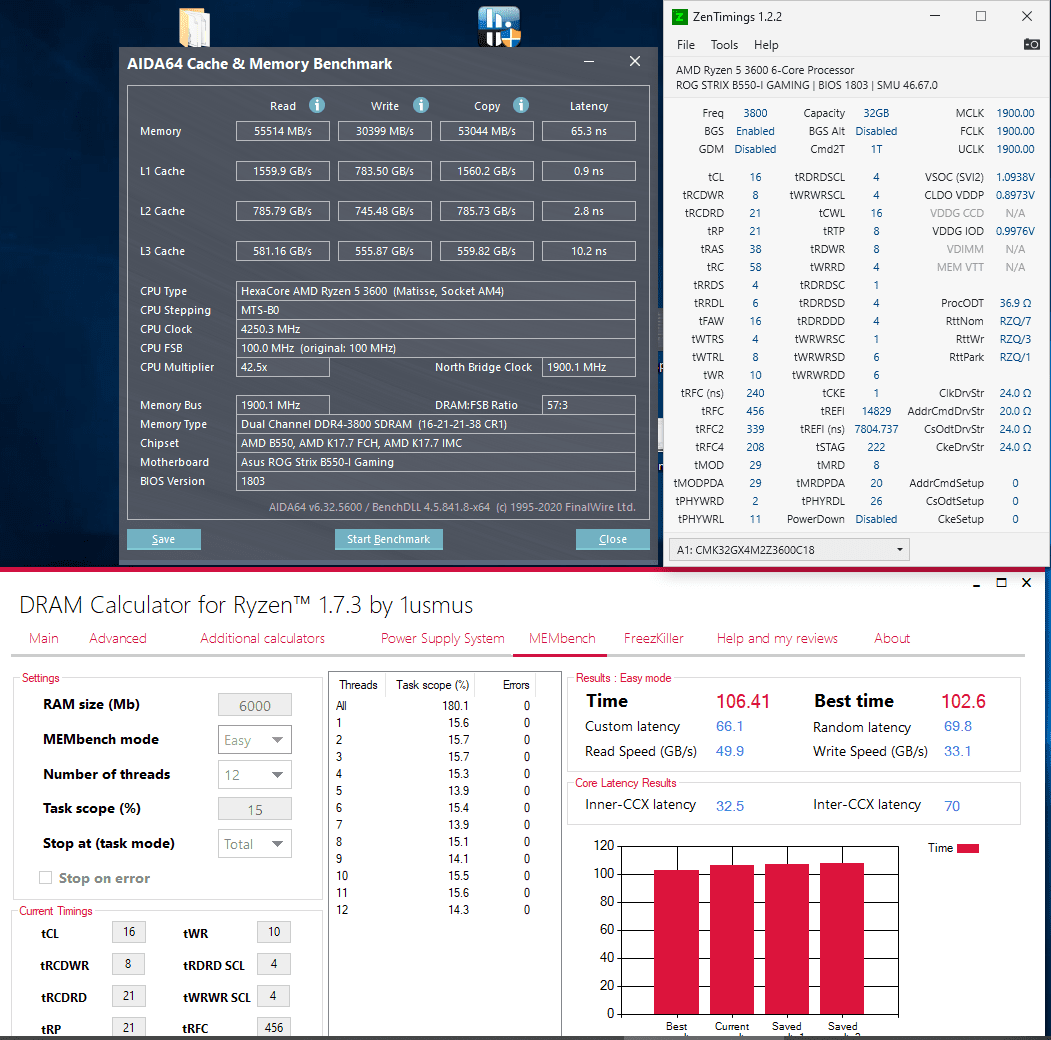This screenshot has width=1051, height=1040.
Task: Expand the A1 memory module dropdown in ZenTimings
Action: 789,550
